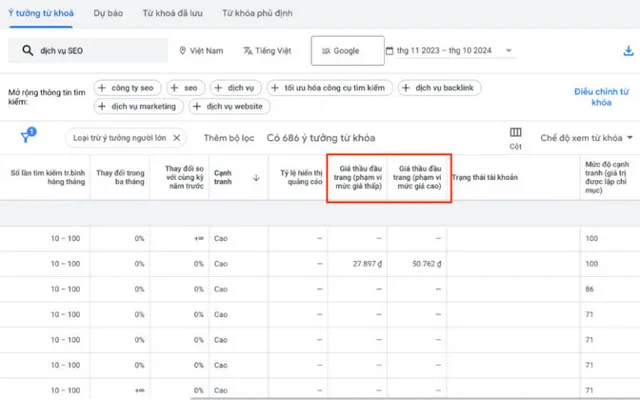This screenshot has width=640, height=400.
Task: Click the descending sort arrow in Cạnh tranh
Action: (256, 178)
